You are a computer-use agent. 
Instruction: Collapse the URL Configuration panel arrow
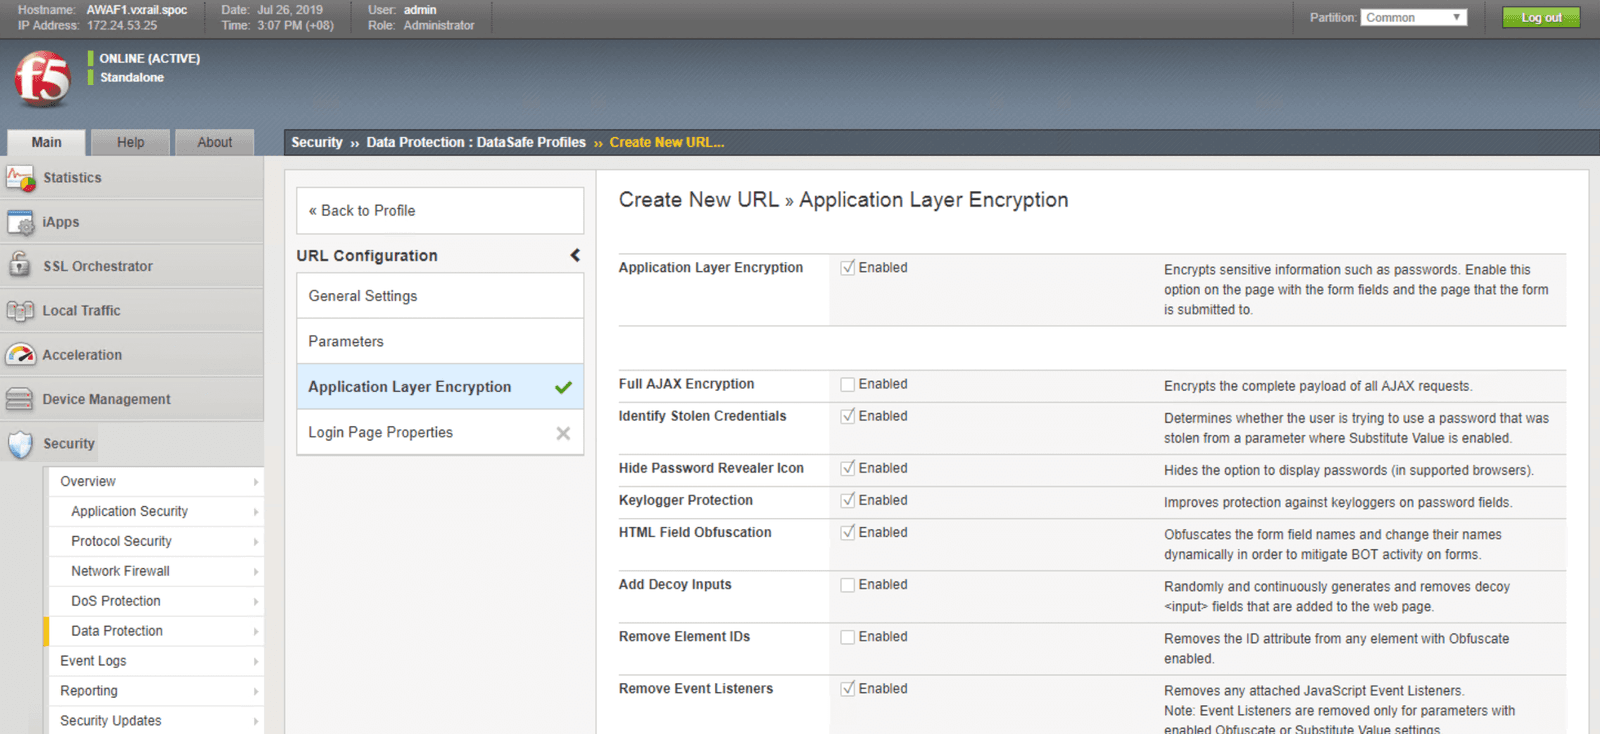[x=575, y=255]
